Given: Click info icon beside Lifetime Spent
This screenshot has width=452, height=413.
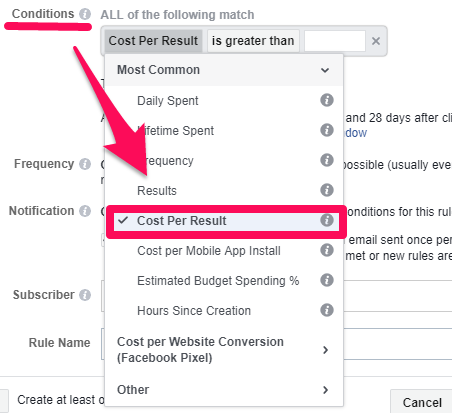Looking at the screenshot, I should pyautogui.click(x=327, y=130).
